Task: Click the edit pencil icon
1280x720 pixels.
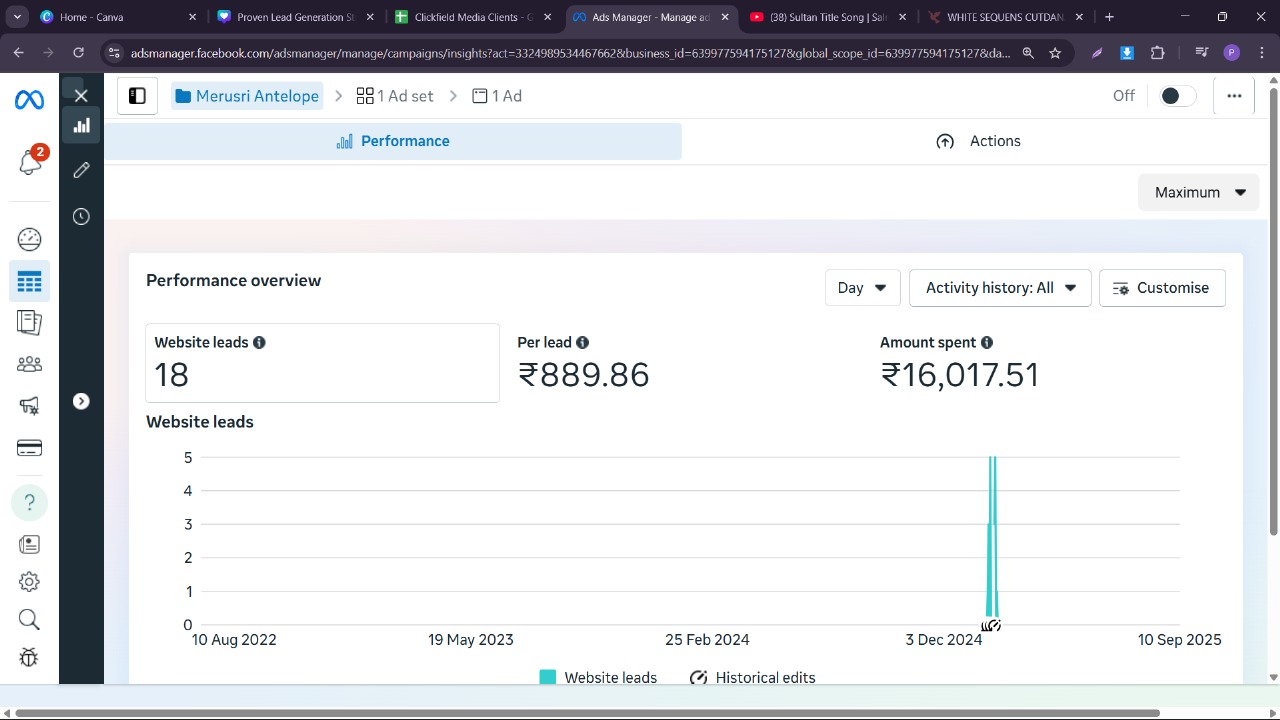Action: pos(81,170)
